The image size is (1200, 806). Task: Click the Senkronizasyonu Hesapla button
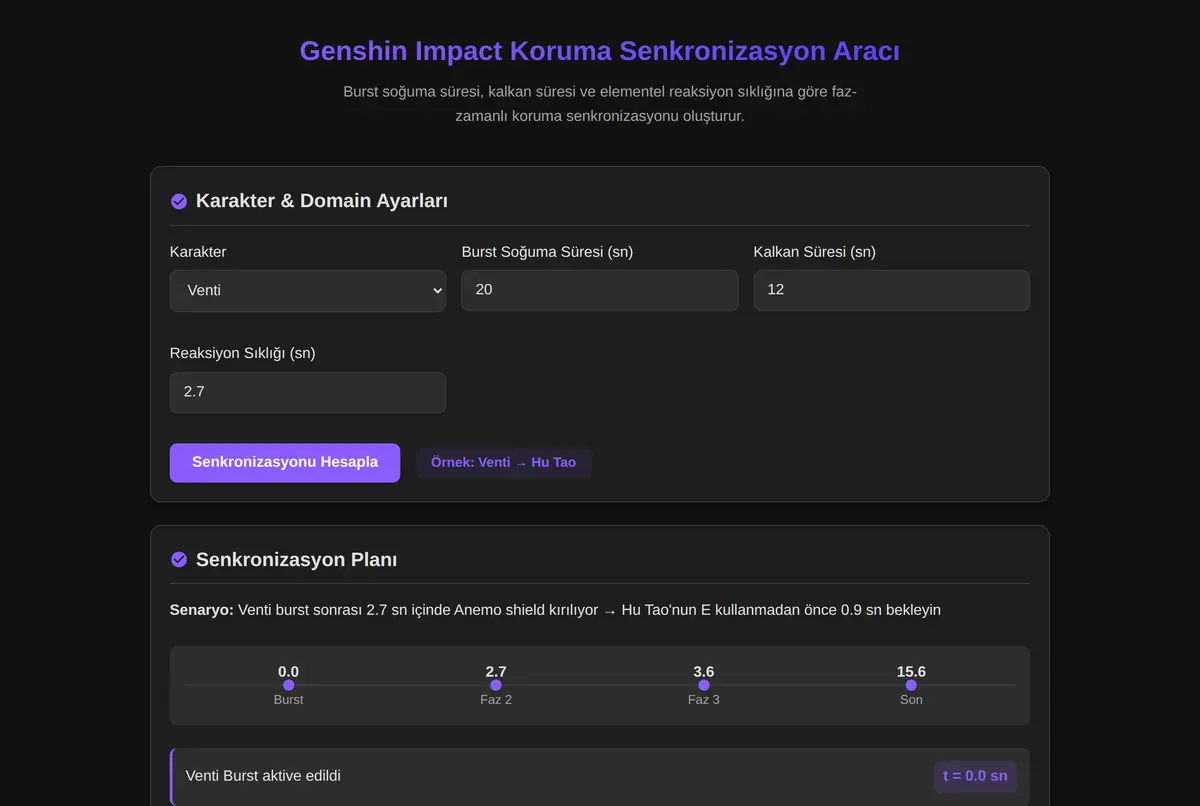coord(285,463)
